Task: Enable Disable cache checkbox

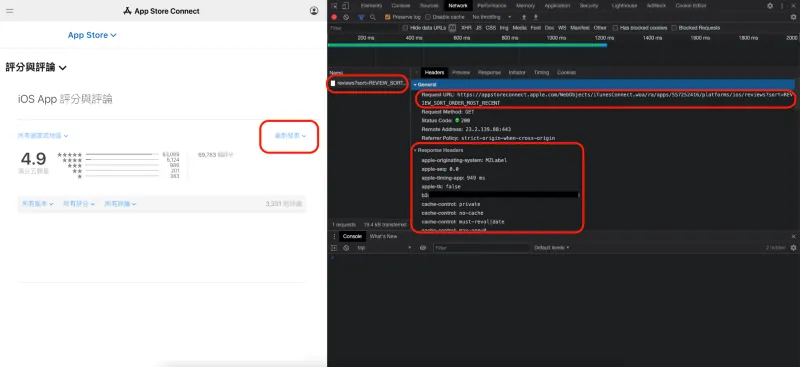Action: pyautogui.click(x=428, y=17)
